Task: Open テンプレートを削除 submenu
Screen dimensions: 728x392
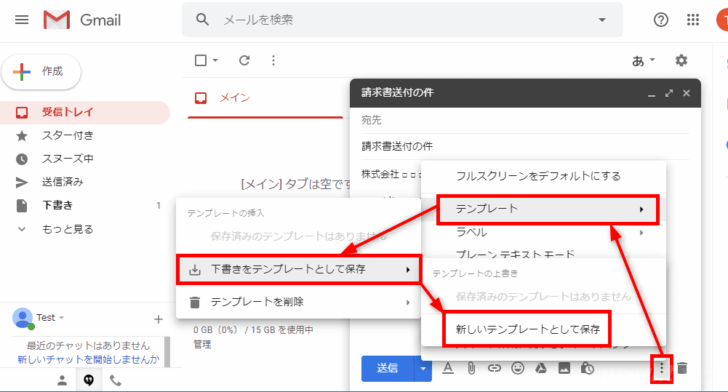Action: click(299, 302)
